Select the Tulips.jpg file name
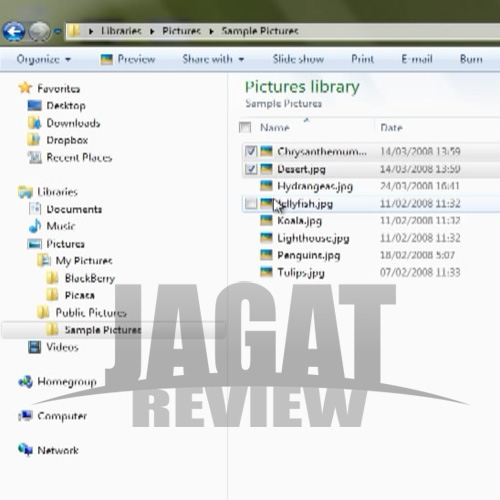 coord(301,273)
